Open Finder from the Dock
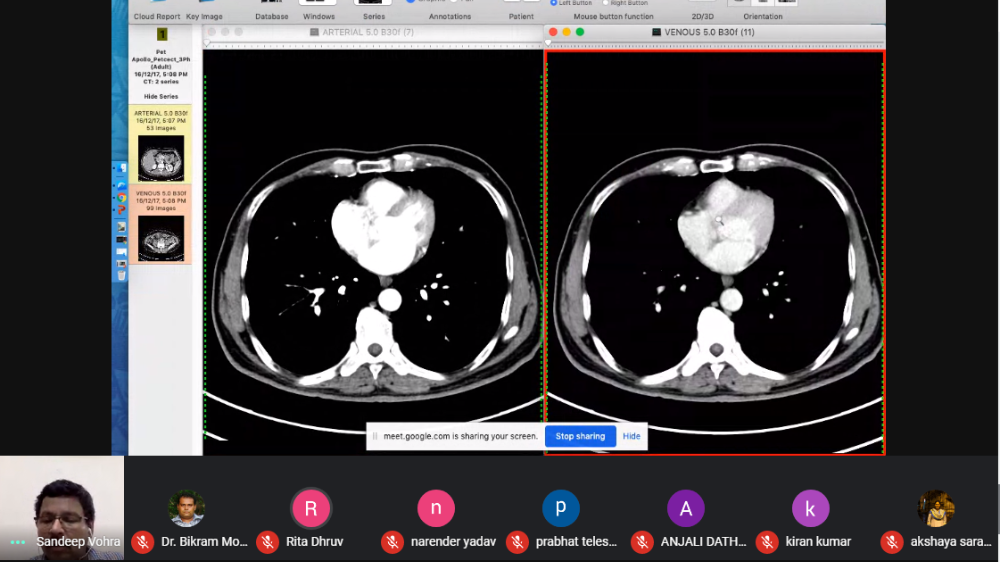Screen dimensions: 1000x562 (x=121, y=168)
